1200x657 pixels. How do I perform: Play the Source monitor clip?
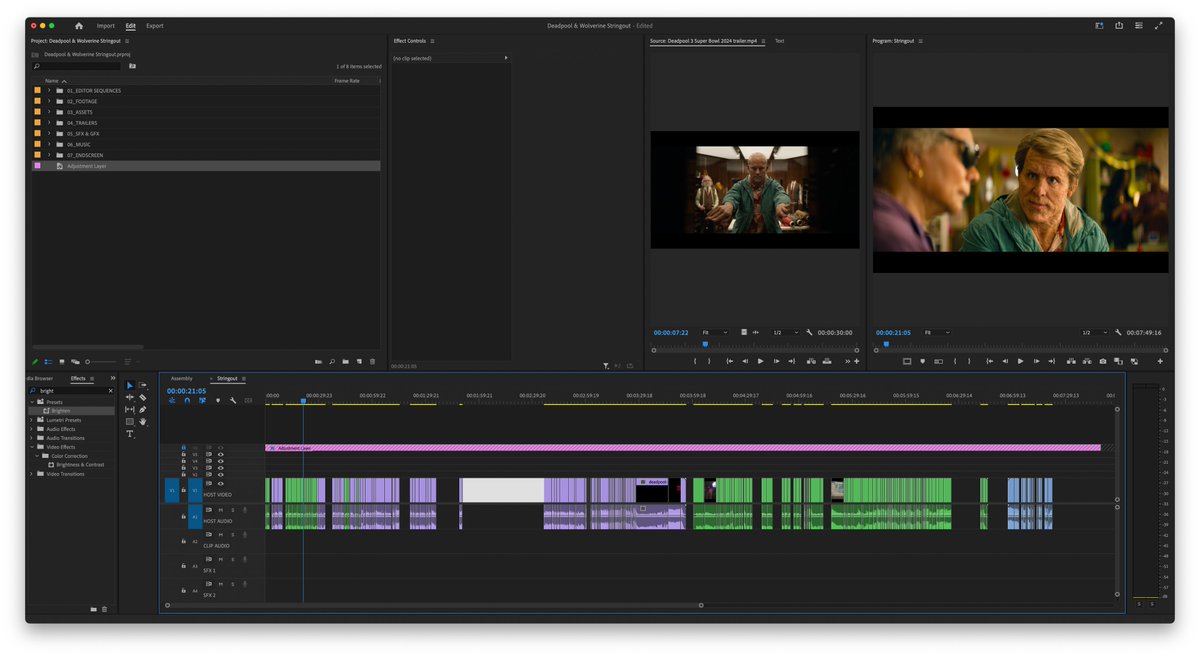tap(760, 361)
